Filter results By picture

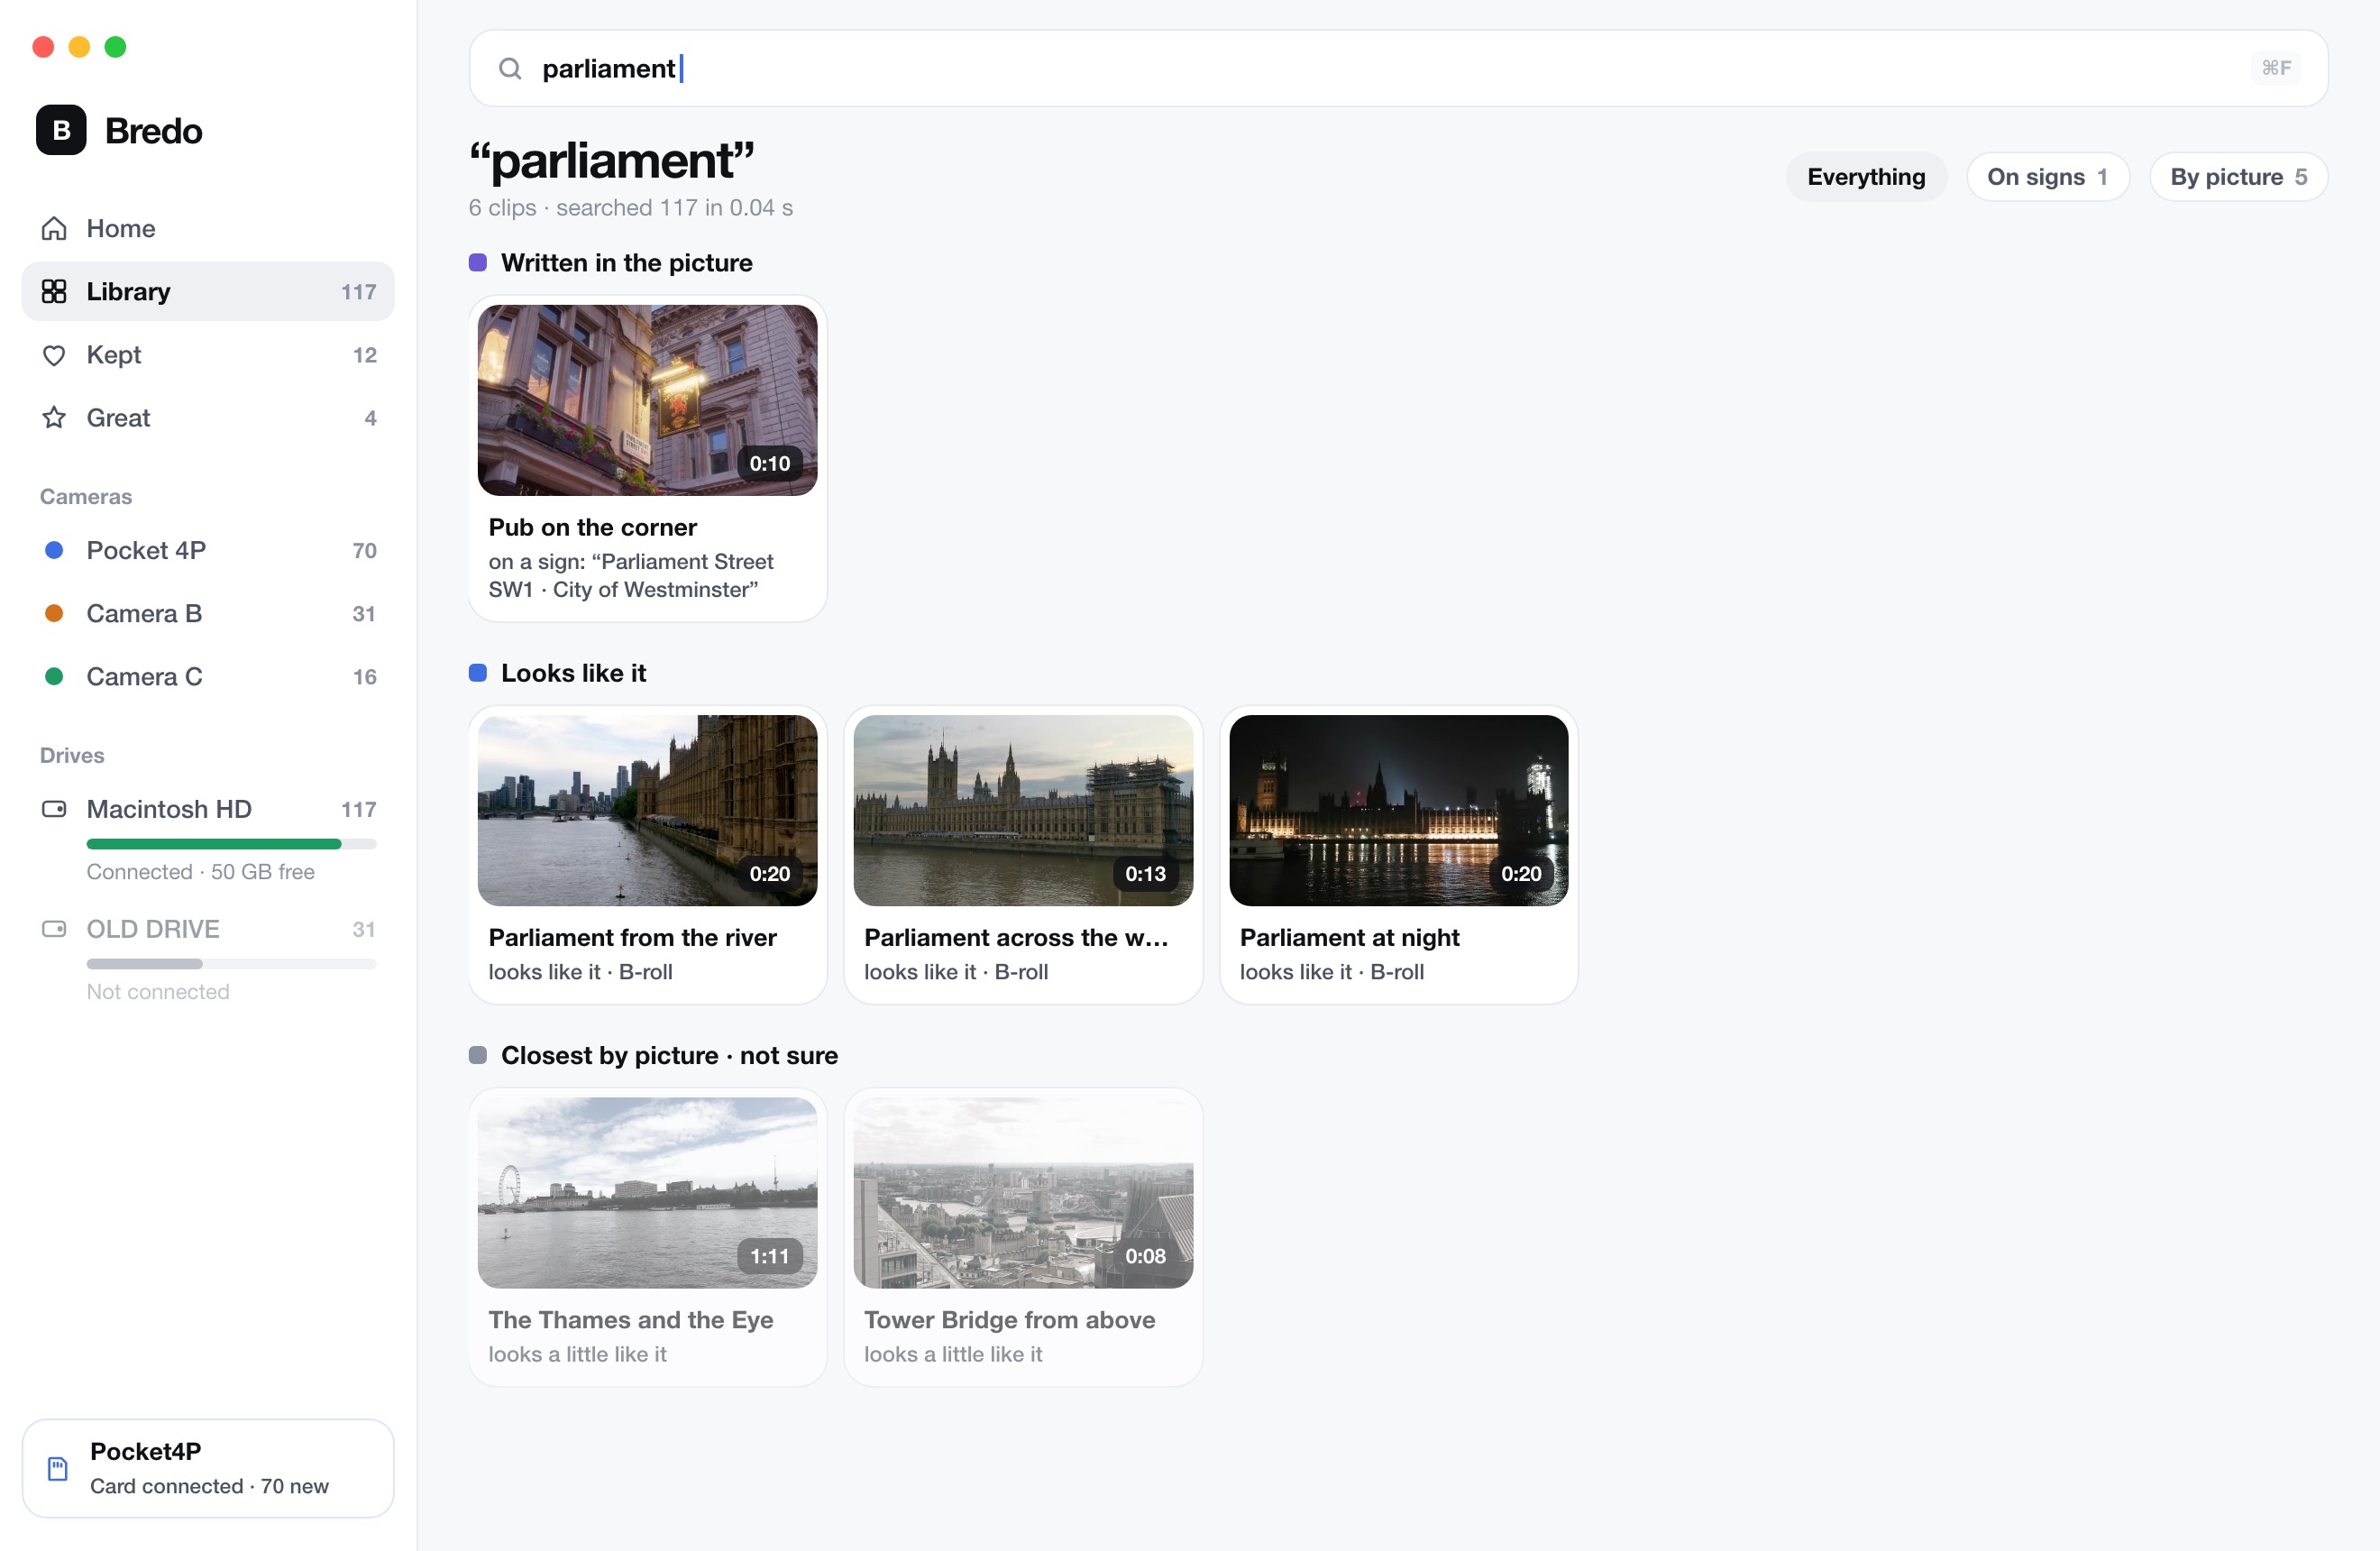[2238, 177]
